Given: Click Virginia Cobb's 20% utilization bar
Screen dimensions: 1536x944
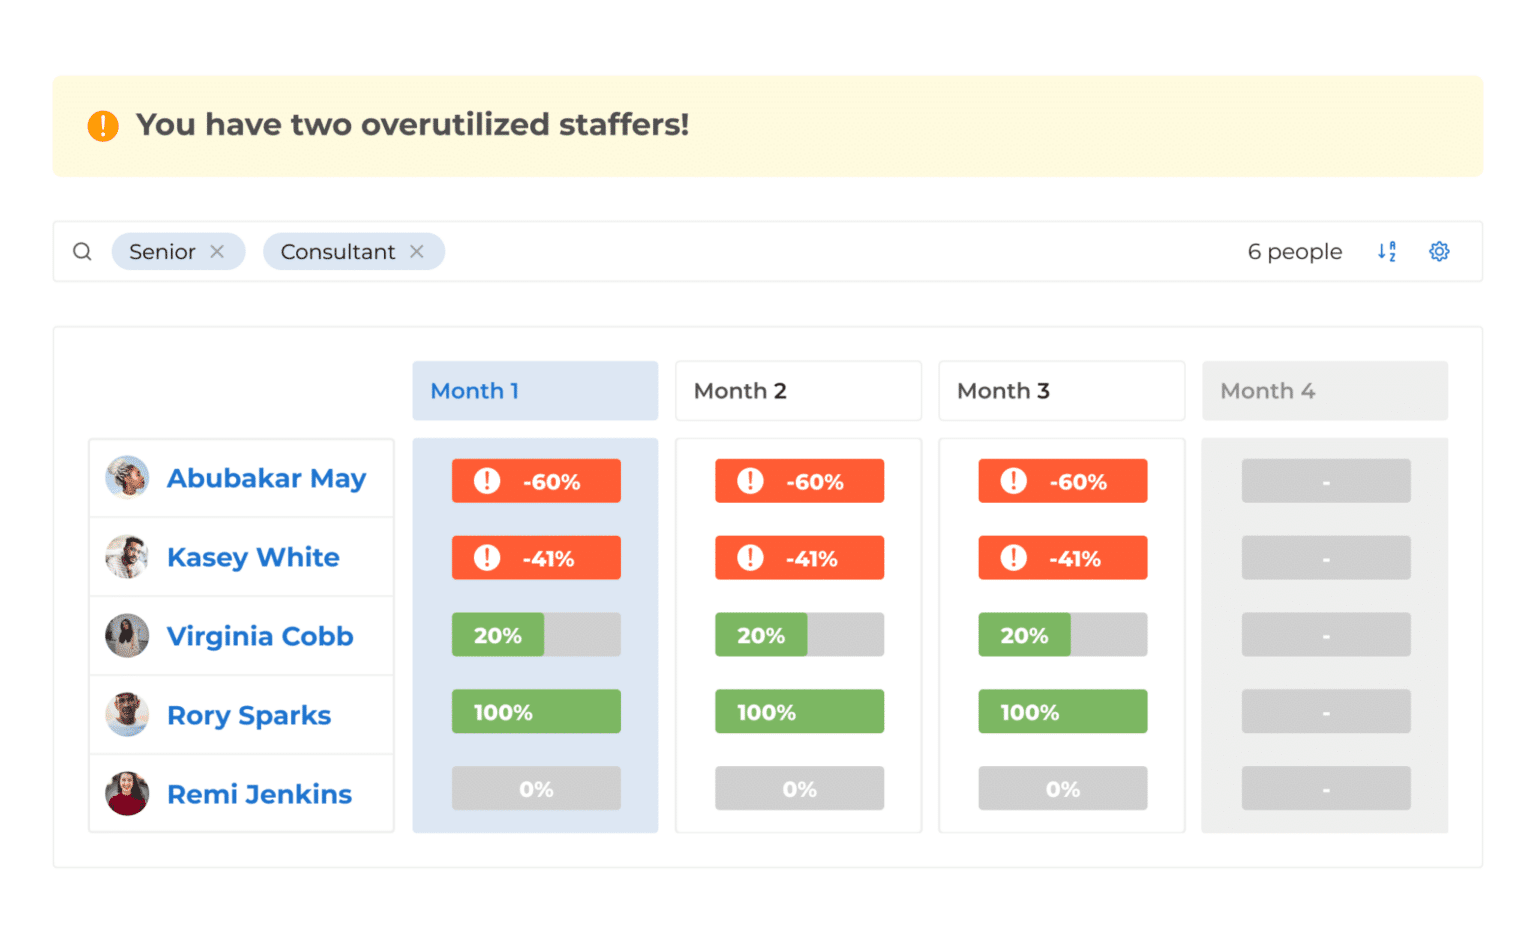Looking at the screenshot, I should coord(497,634).
